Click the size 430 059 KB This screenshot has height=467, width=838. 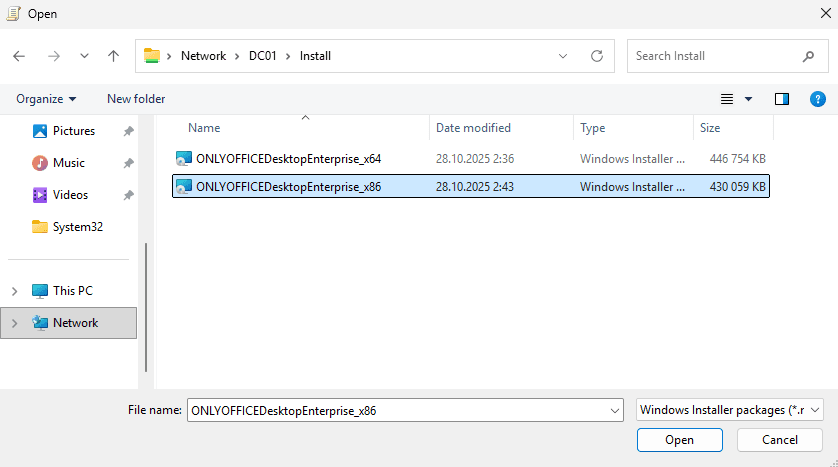738,186
